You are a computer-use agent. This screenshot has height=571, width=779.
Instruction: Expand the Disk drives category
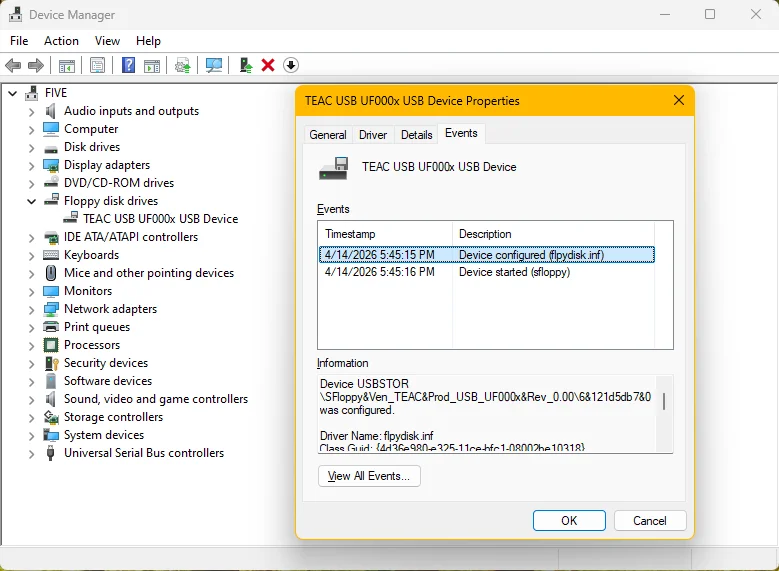pyautogui.click(x=31, y=148)
